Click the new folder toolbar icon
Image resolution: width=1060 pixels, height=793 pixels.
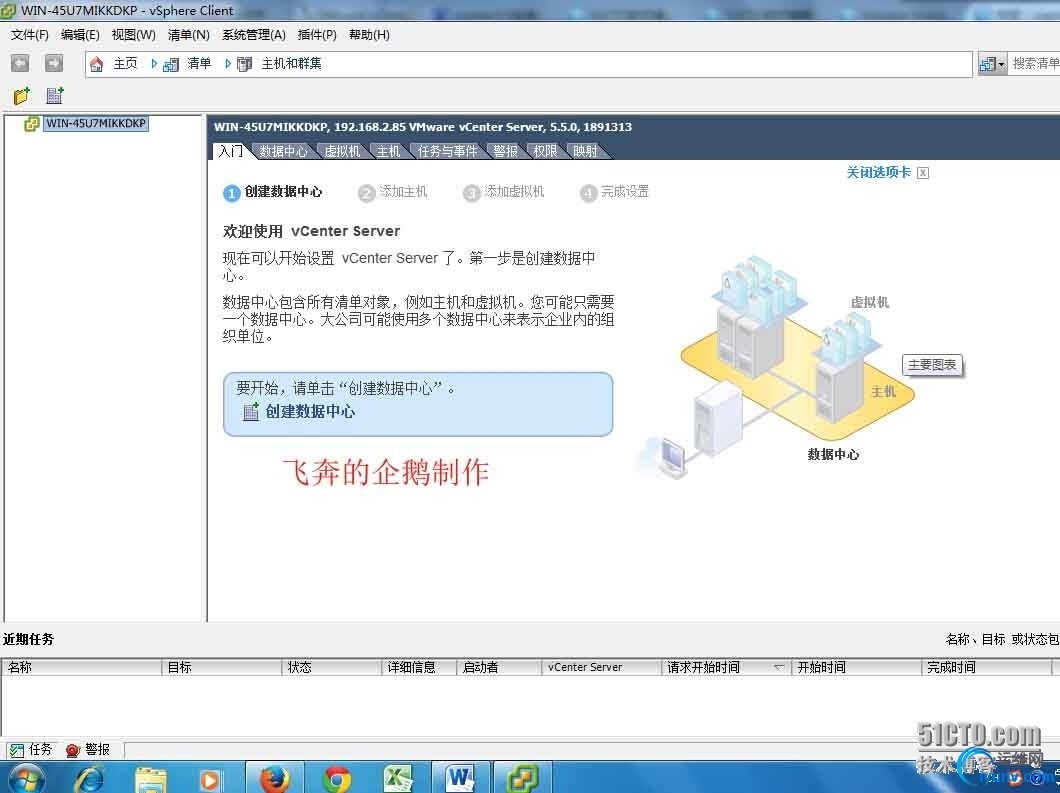pyautogui.click(x=22, y=96)
